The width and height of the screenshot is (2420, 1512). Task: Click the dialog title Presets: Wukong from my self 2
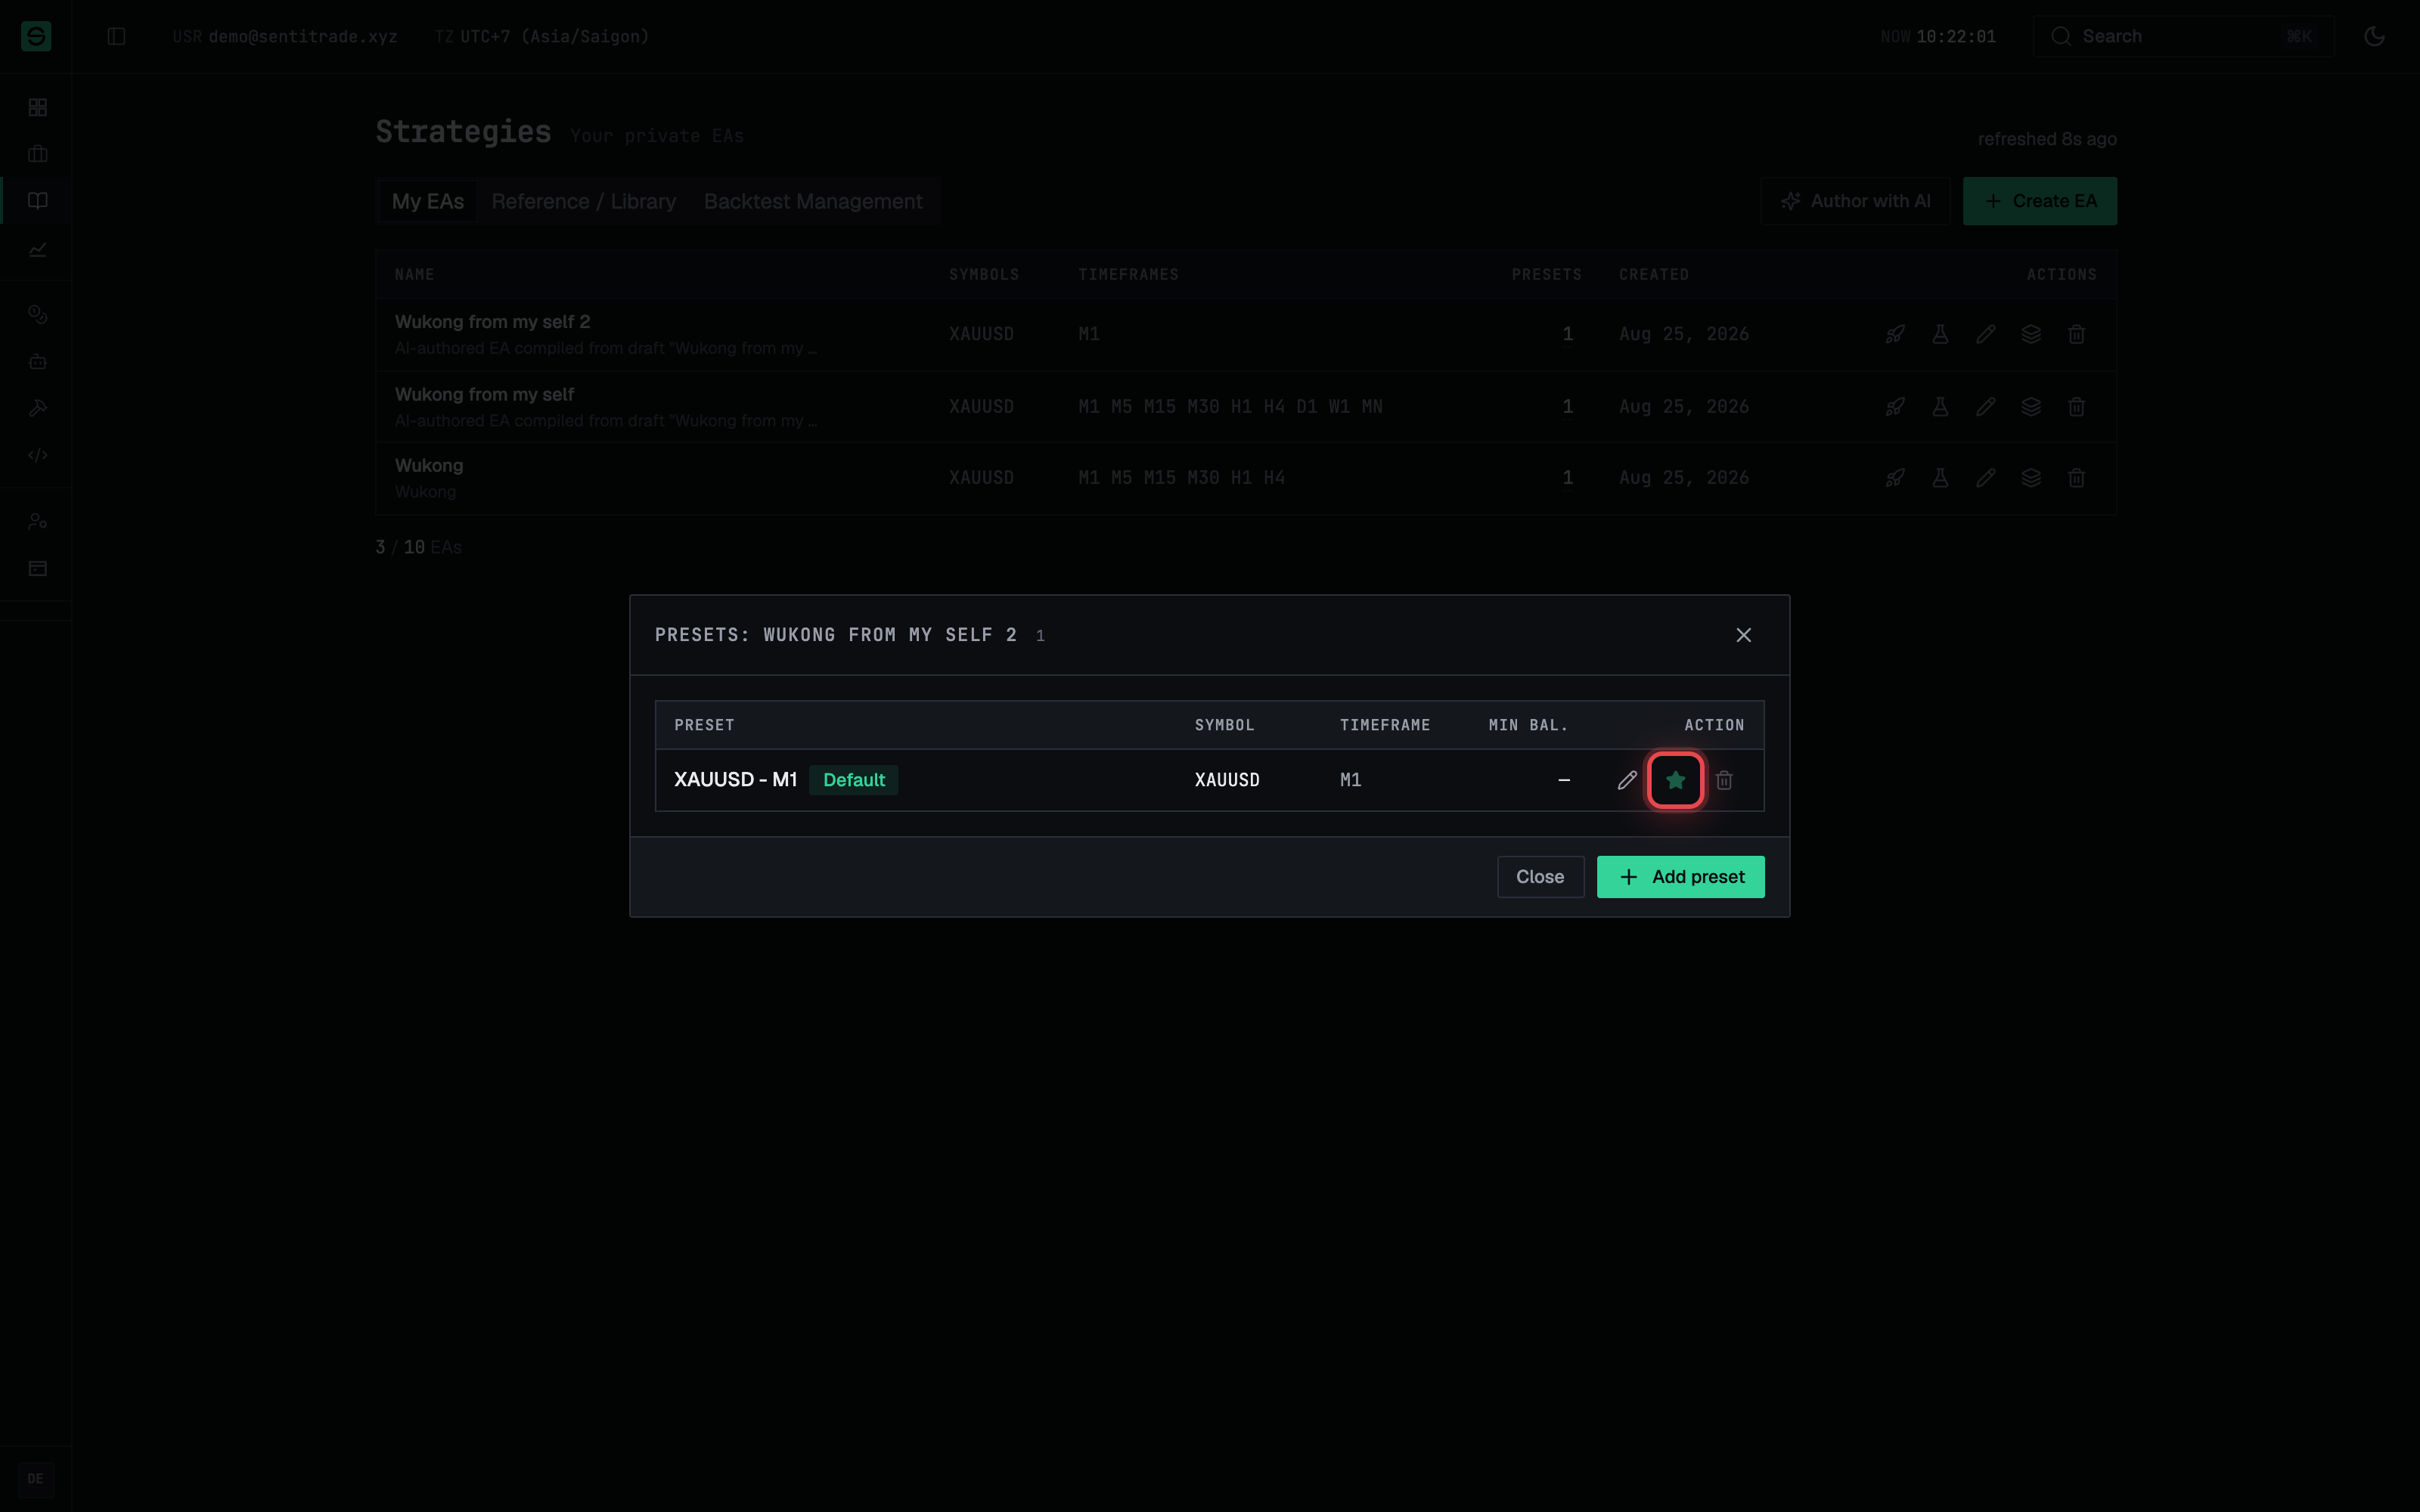click(836, 635)
